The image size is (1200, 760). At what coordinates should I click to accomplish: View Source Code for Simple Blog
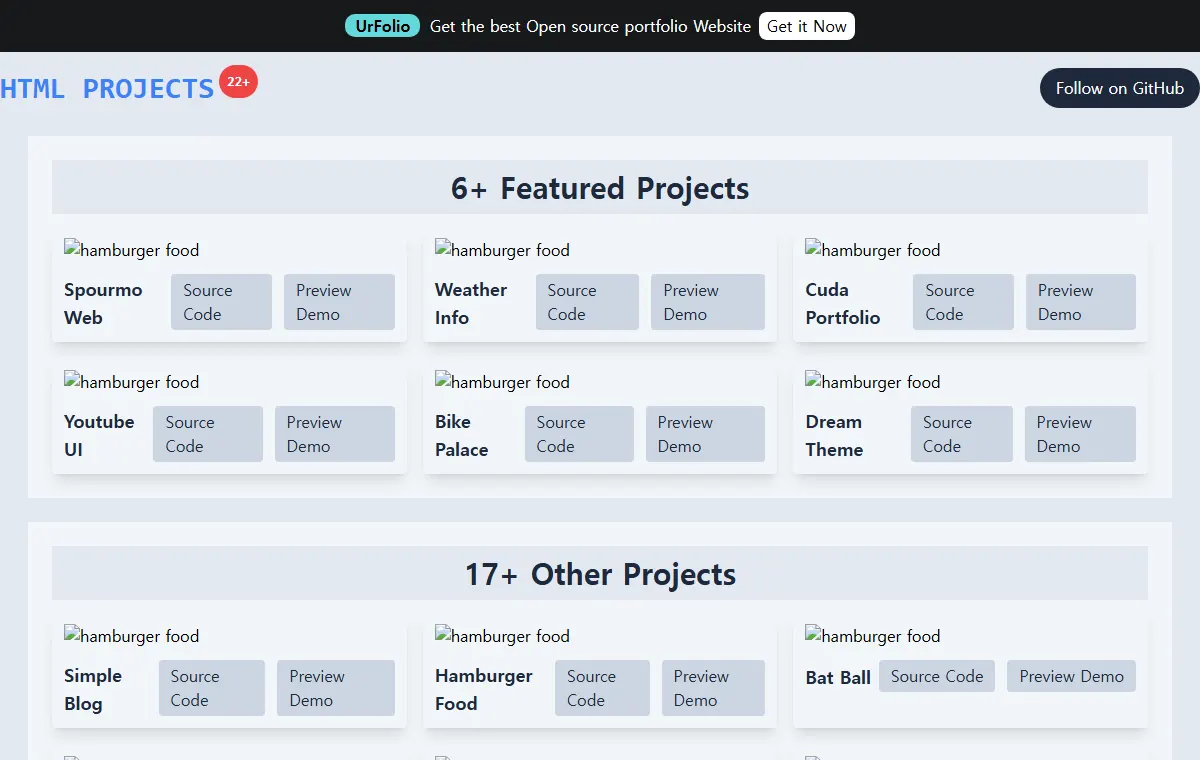[x=212, y=688]
